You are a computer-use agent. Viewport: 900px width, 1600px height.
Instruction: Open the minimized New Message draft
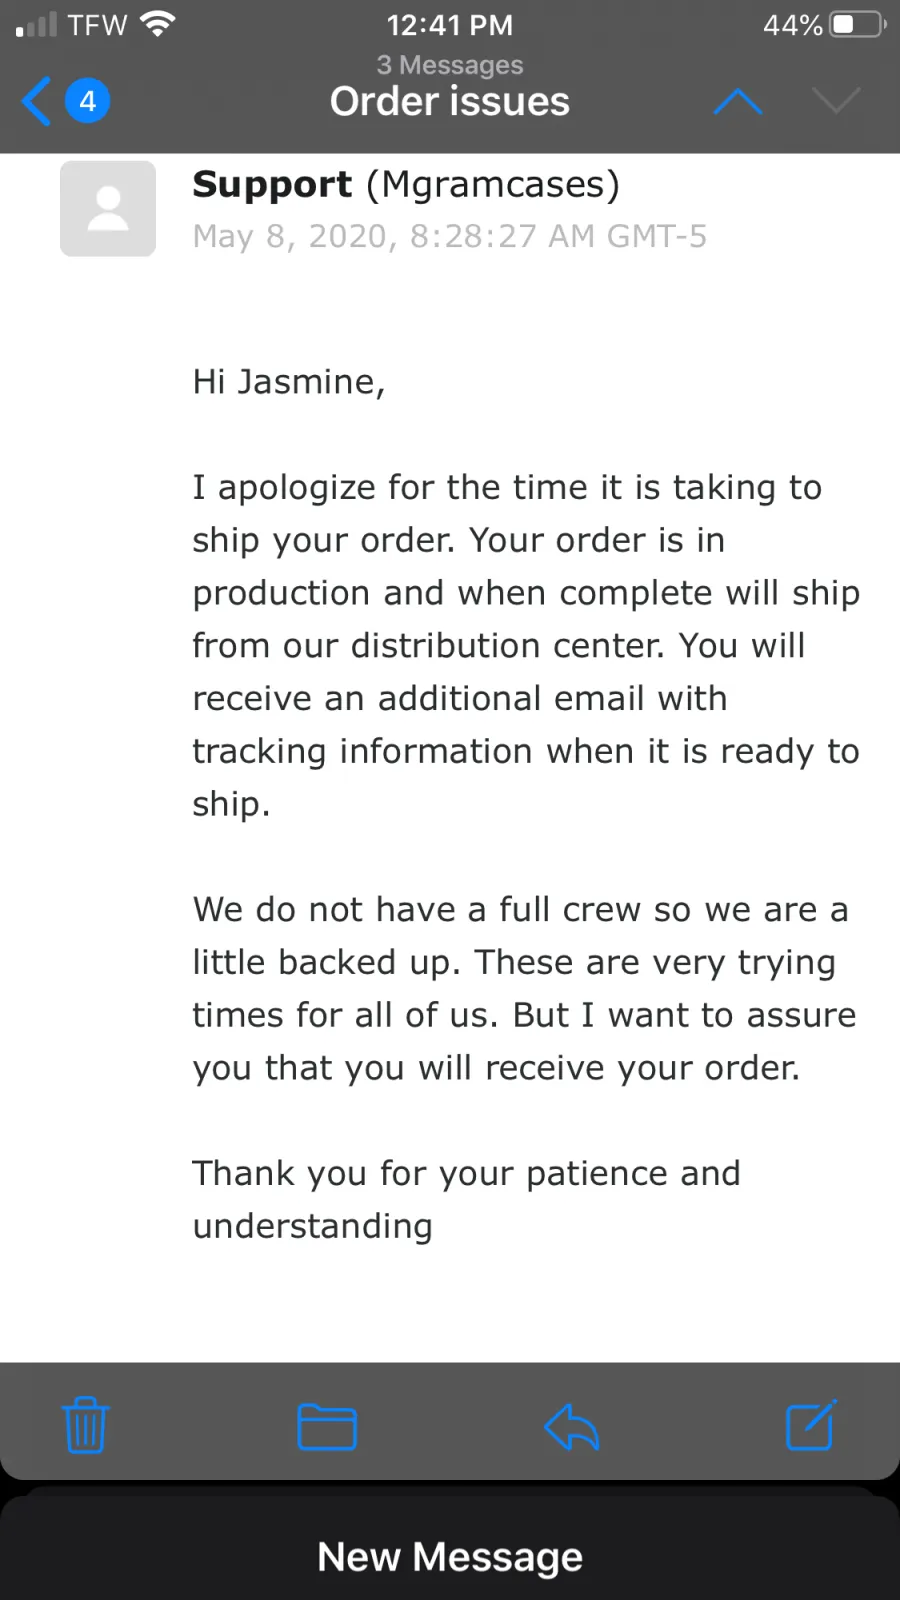coord(450,1556)
